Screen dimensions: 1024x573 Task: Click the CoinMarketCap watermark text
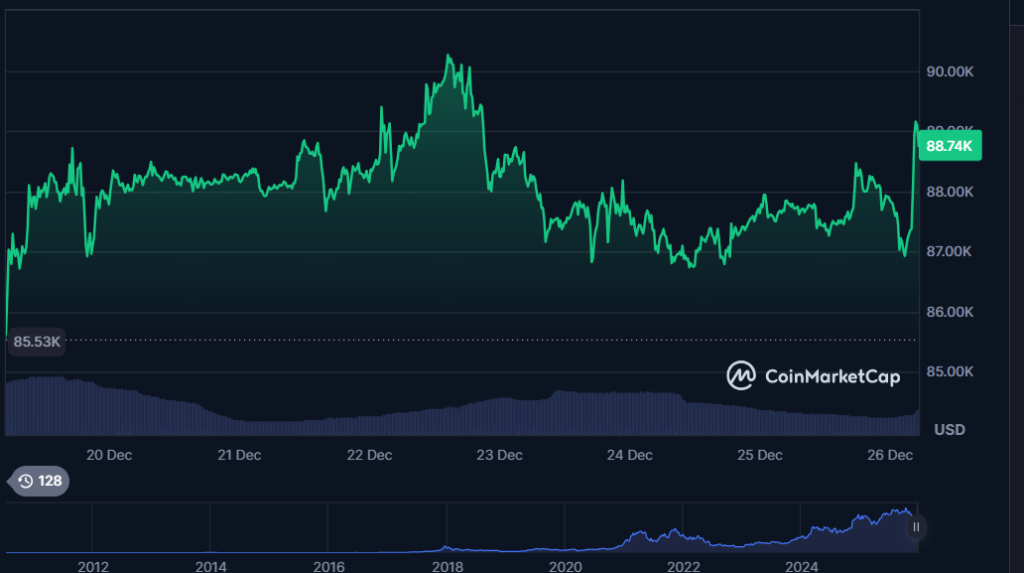[831, 377]
